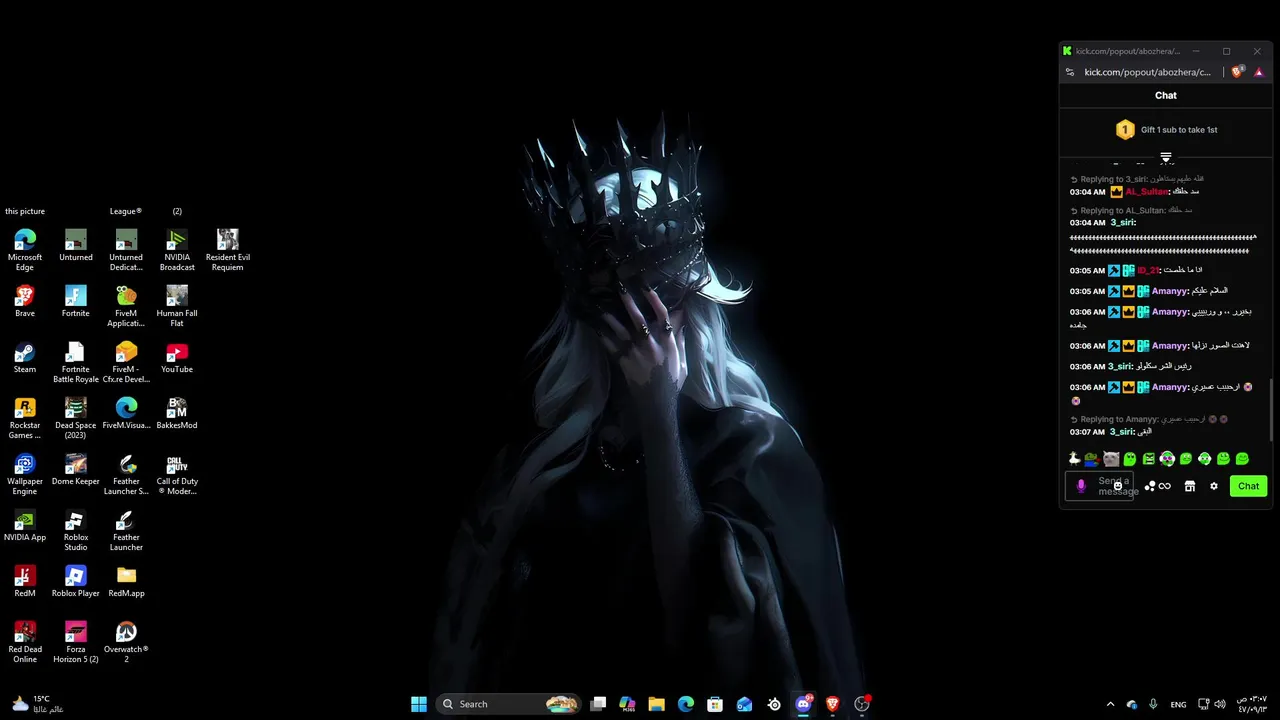The height and width of the screenshot is (720, 1280).
Task: Open File Explorer from the taskbar
Action: 656,704
